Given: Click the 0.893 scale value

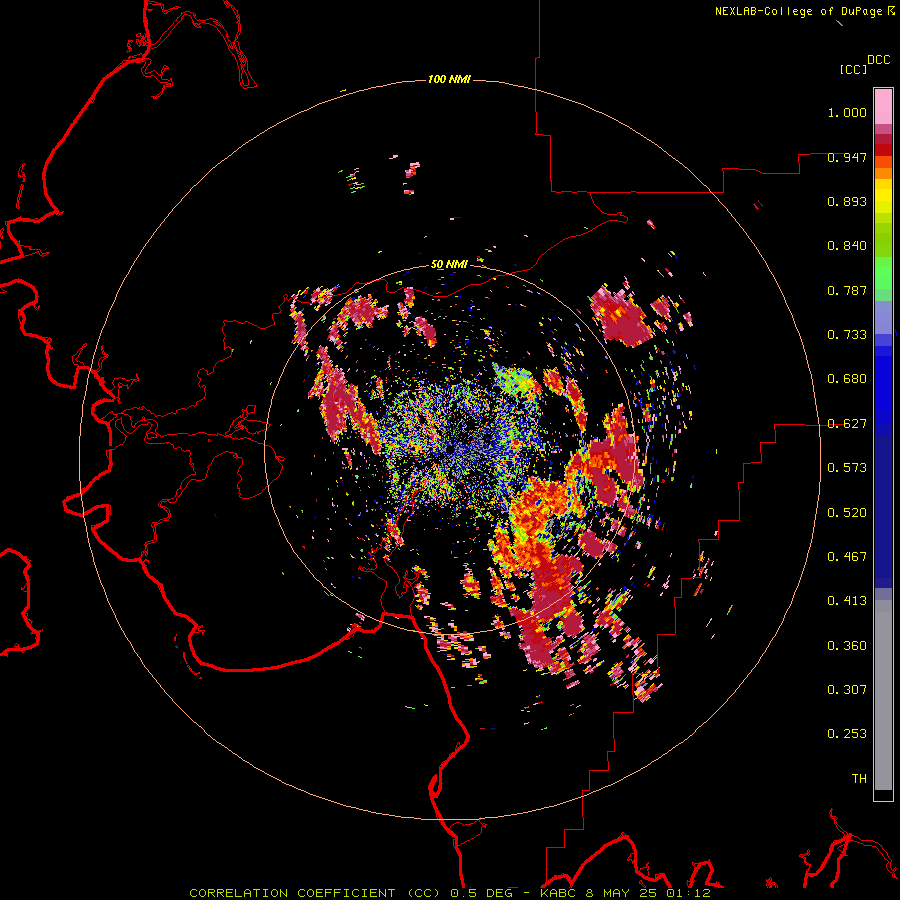Looking at the screenshot, I should point(847,201).
